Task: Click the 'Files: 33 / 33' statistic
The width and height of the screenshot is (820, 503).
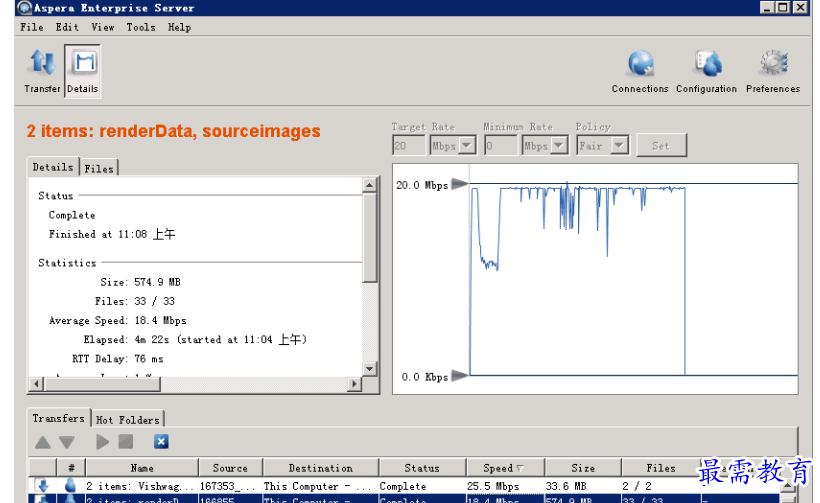Action: point(134,301)
